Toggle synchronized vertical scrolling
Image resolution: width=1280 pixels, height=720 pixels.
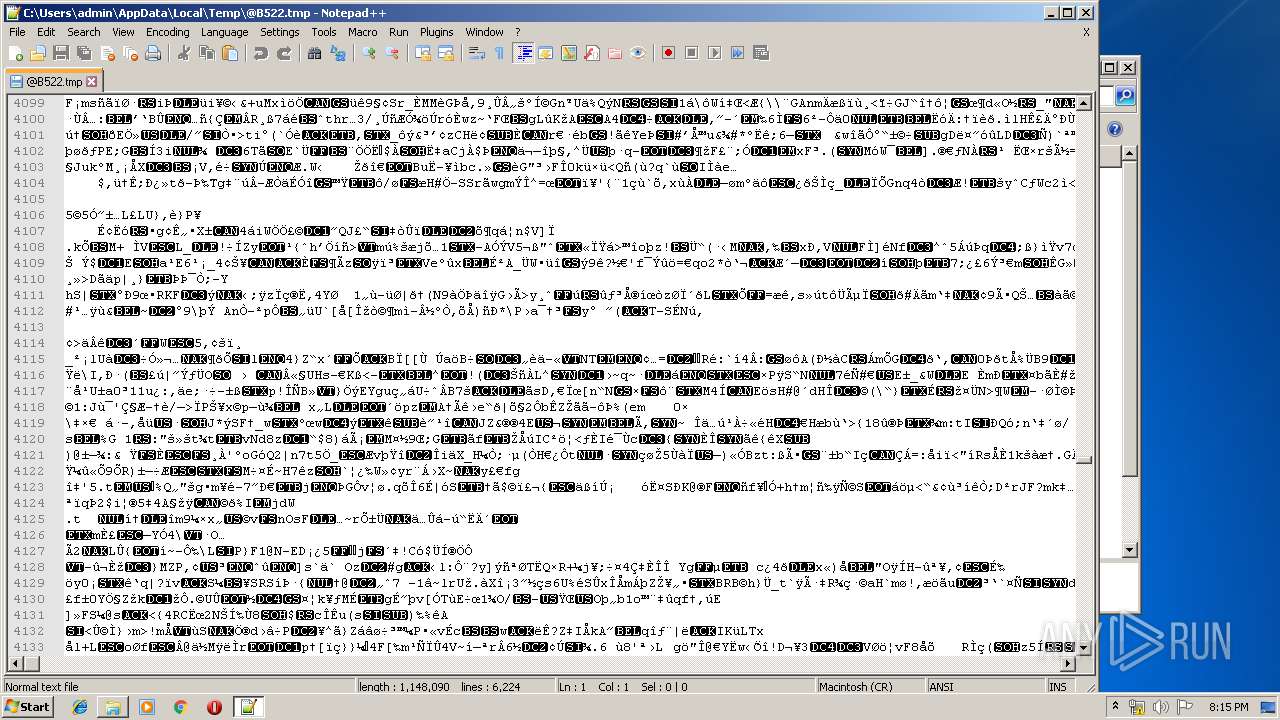click(423, 53)
